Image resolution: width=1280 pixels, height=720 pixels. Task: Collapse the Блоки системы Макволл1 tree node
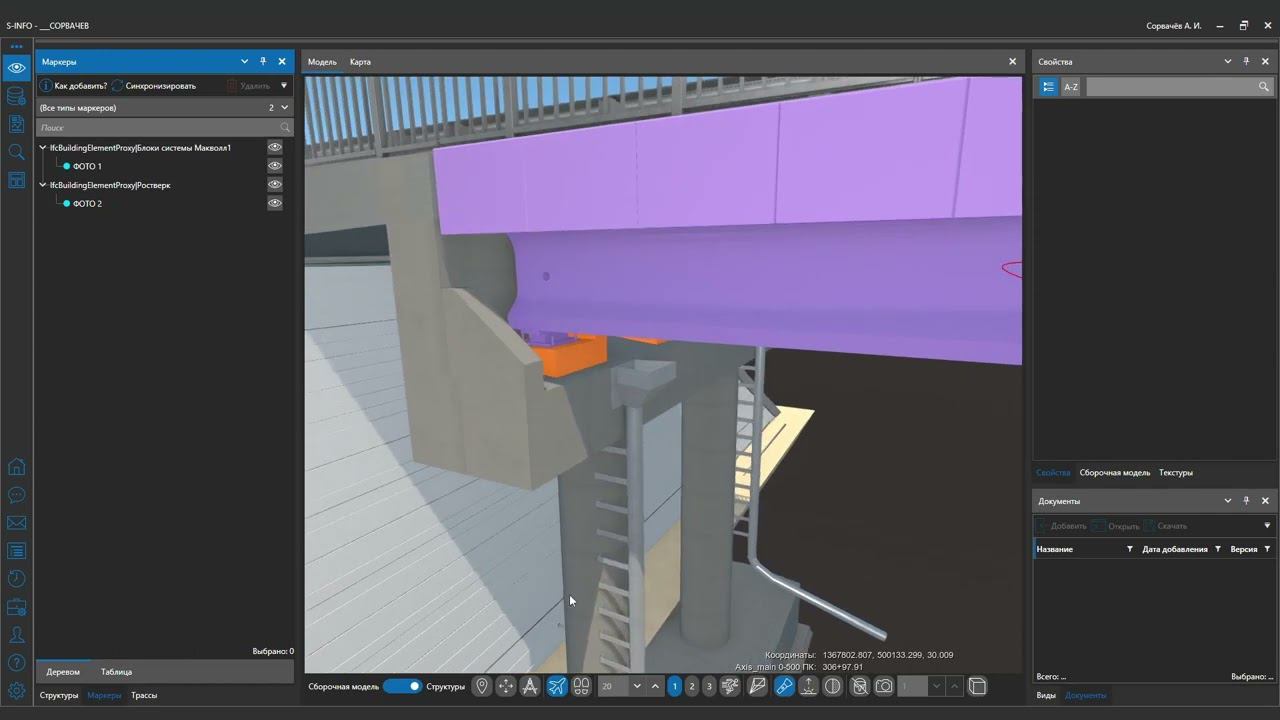point(42,147)
